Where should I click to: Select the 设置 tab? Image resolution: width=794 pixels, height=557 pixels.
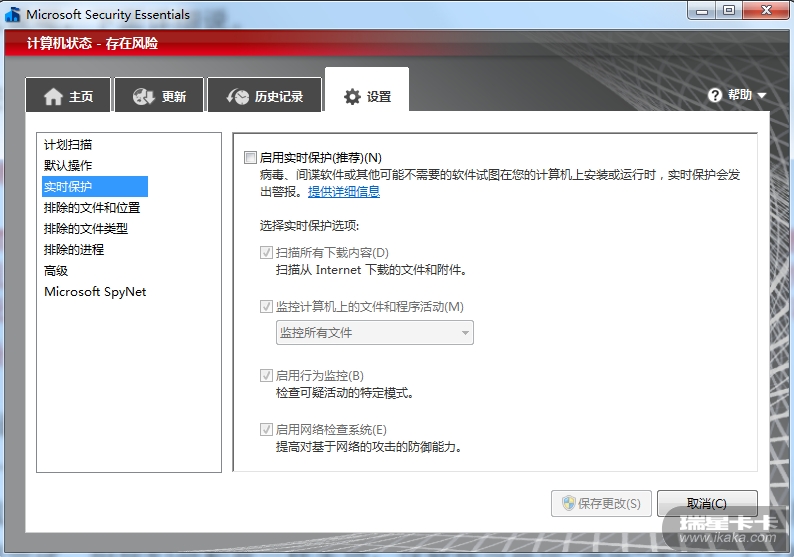tap(367, 90)
